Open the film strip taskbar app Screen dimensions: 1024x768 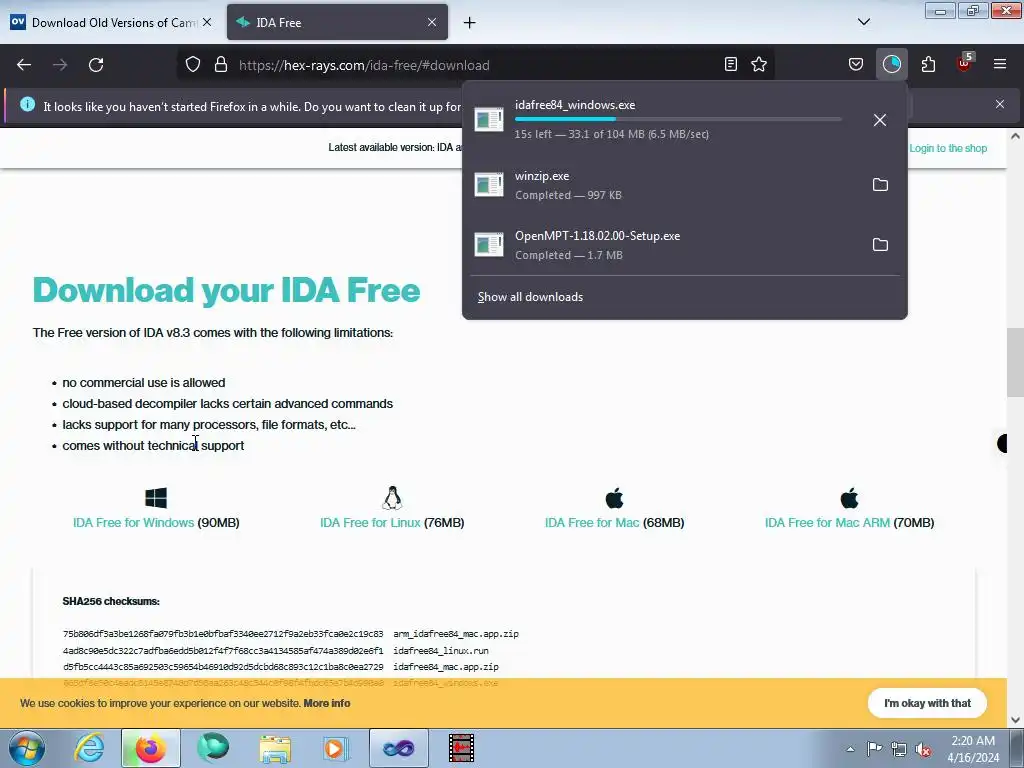click(x=461, y=748)
